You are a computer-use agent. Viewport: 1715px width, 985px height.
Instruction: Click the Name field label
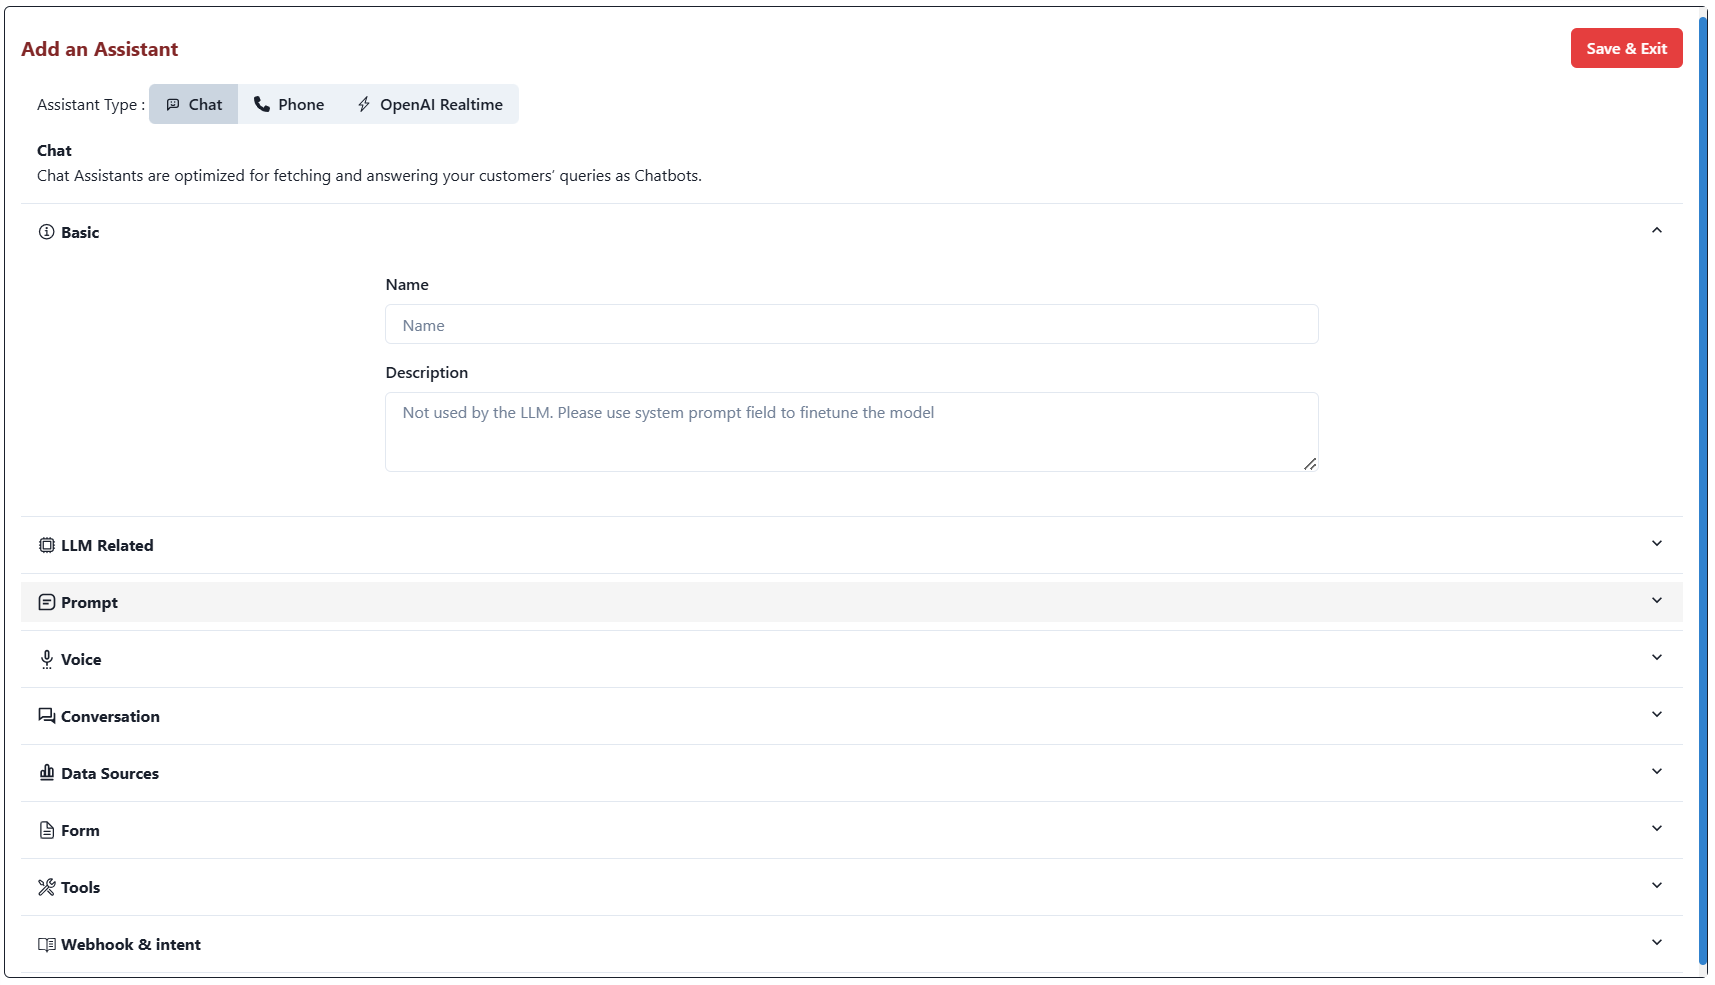[x=407, y=284]
